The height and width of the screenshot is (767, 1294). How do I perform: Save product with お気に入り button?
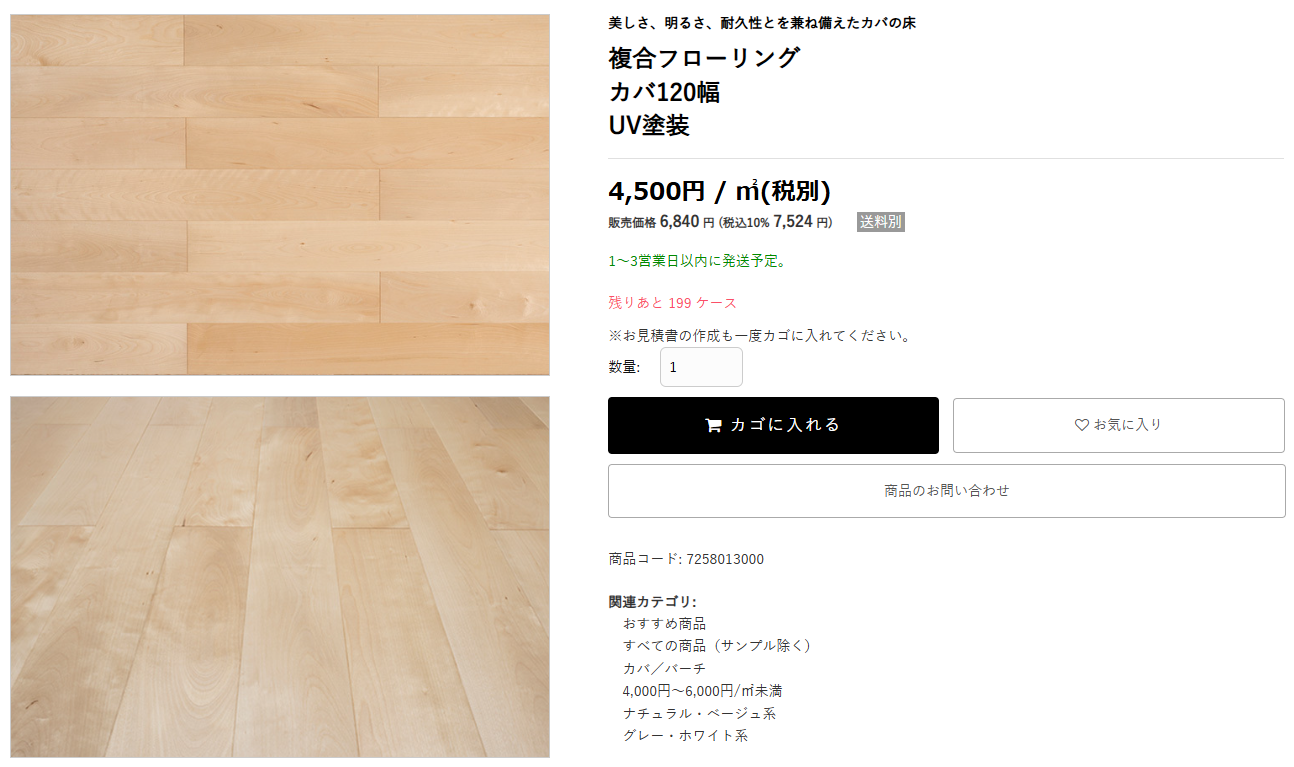[1118, 425]
